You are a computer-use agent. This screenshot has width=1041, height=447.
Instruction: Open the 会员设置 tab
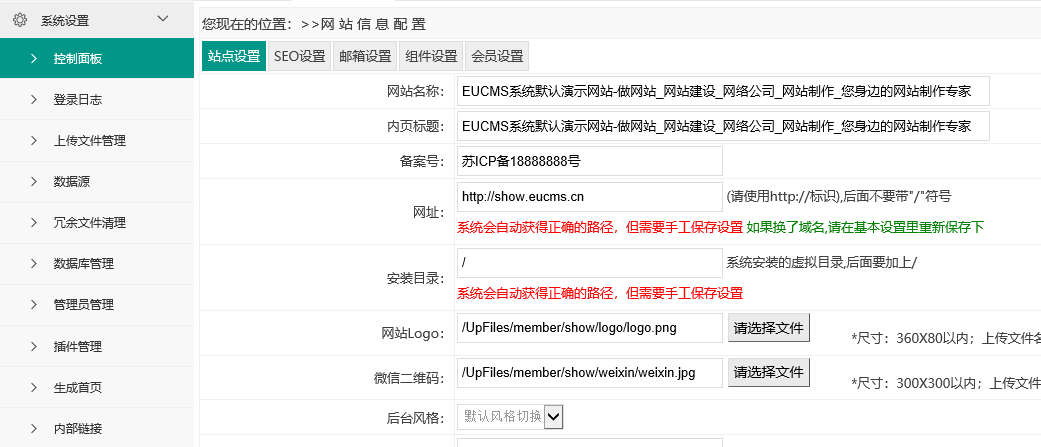497,56
